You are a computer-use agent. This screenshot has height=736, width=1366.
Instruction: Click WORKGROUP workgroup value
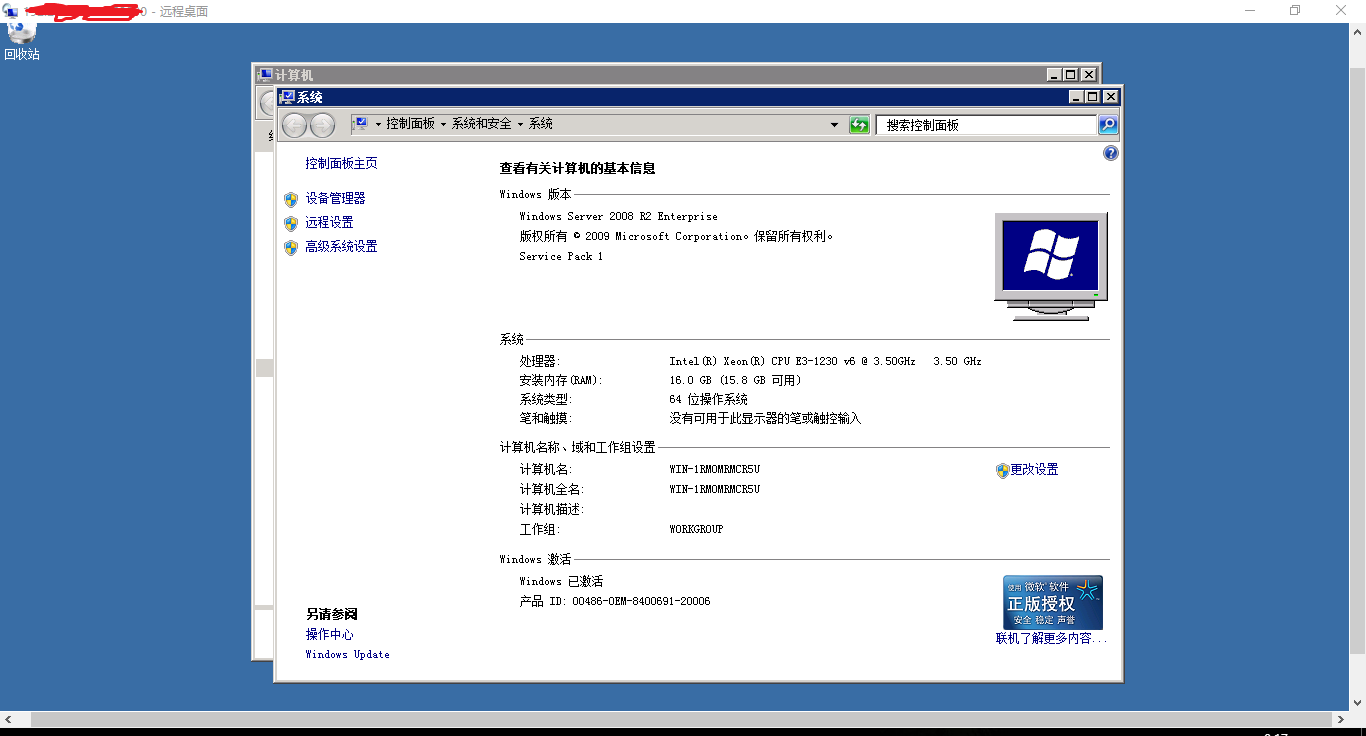pyautogui.click(x=696, y=529)
